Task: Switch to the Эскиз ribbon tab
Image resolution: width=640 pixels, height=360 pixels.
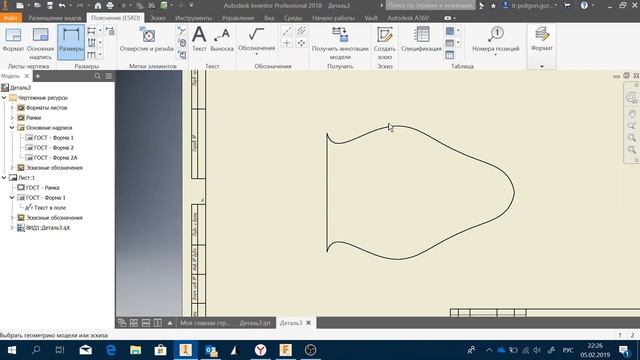Action: coord(158,18)
